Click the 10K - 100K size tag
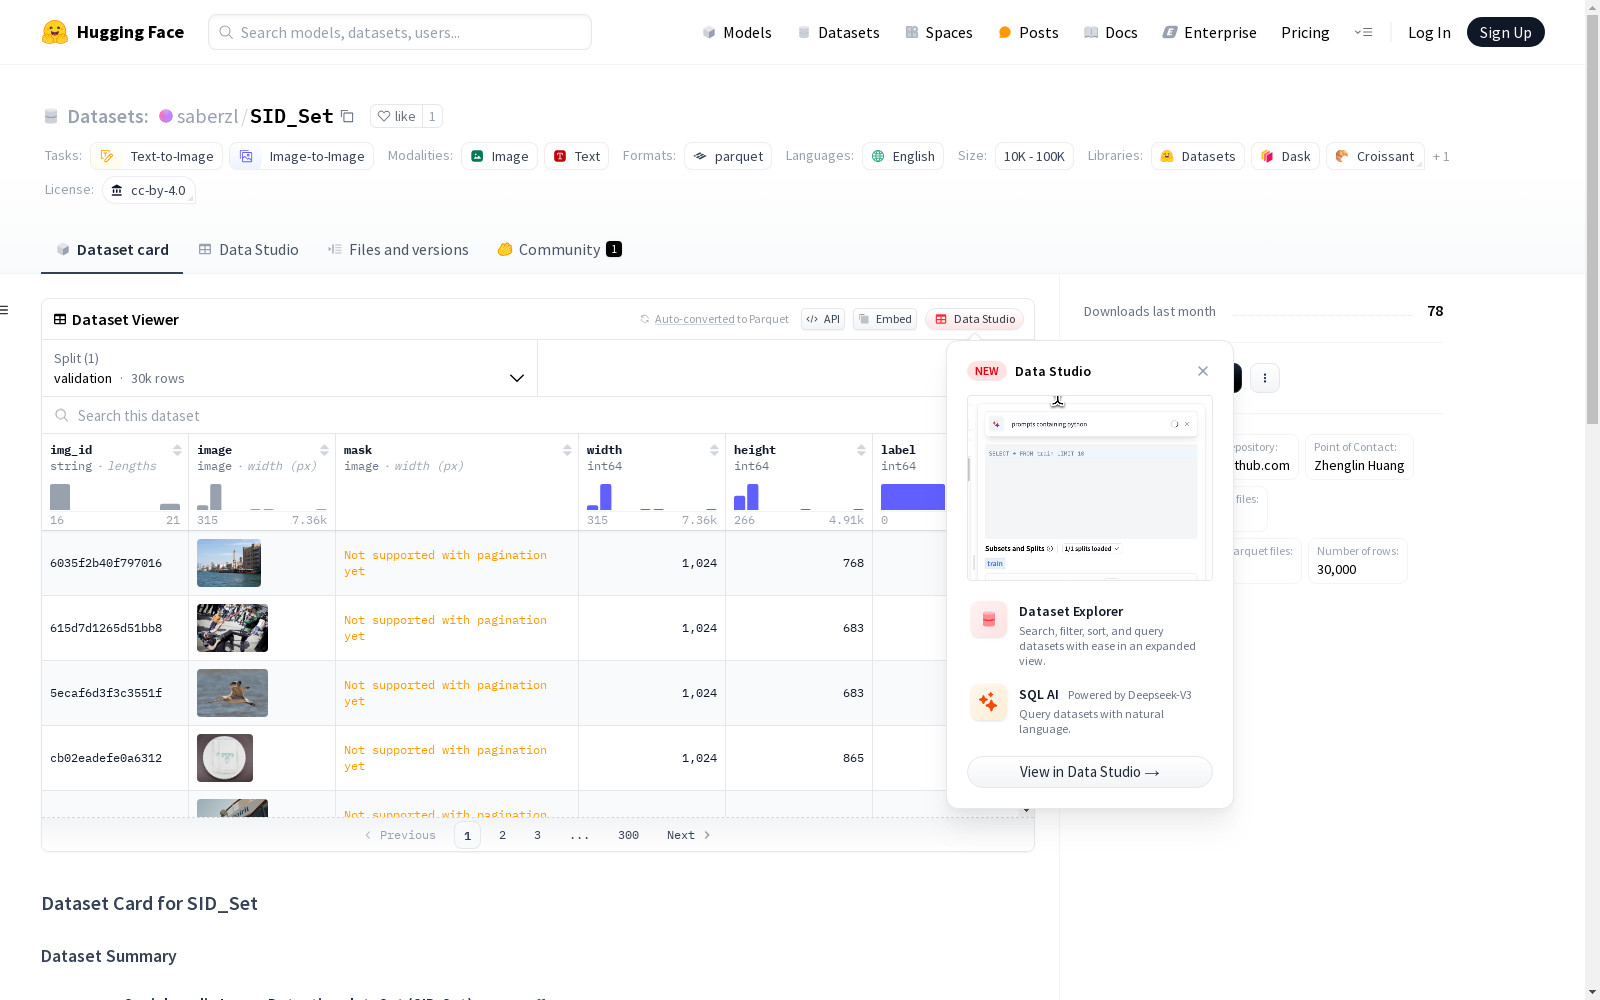Viewport: 1600px width, 1000px height. tap(1034, 156)
